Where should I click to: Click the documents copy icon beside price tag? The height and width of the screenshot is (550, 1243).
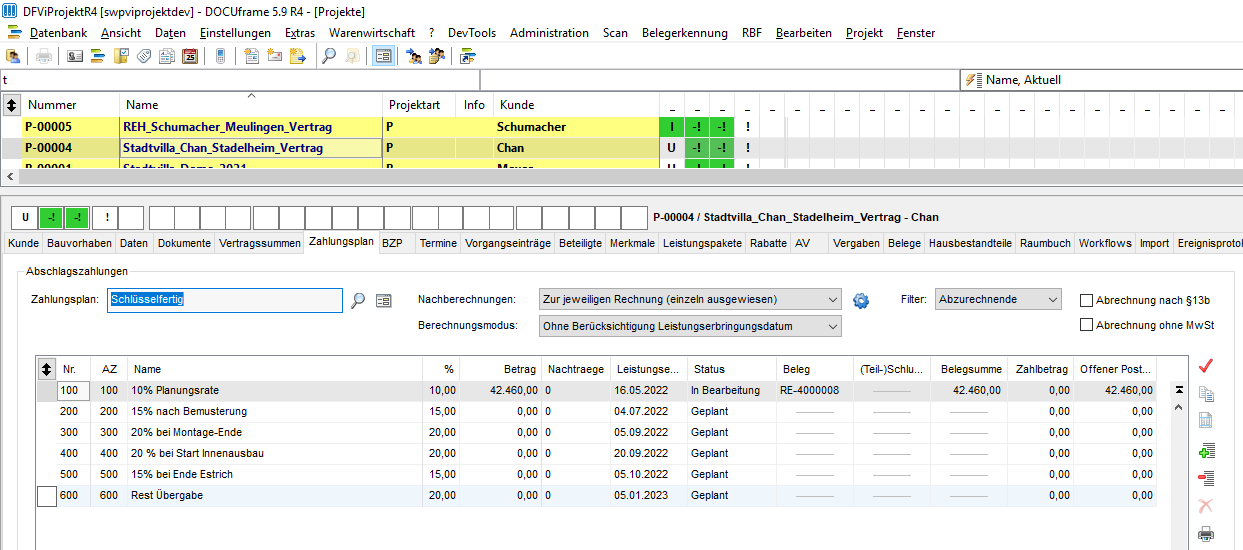pos(167,56)
